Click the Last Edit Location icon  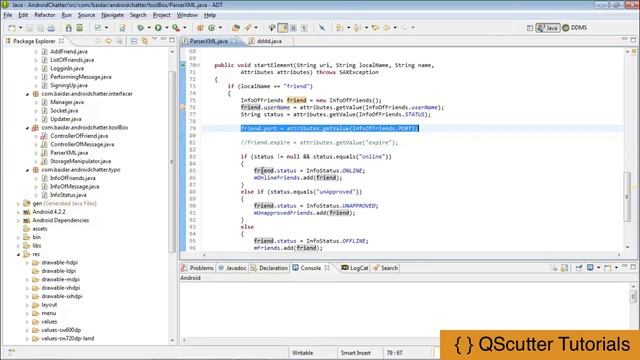tap(375, 28)
